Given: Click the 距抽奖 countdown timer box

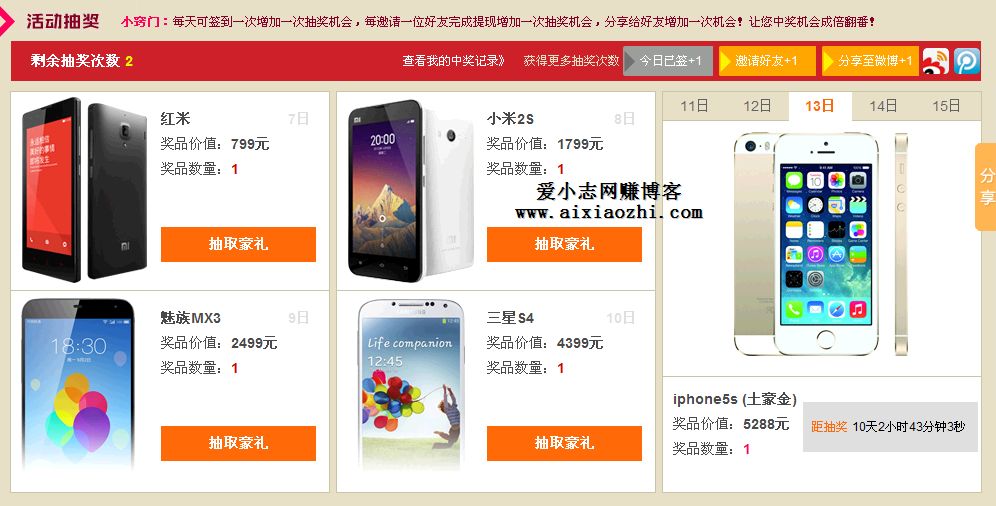Looking at the screenshot, I should (890, 427).
